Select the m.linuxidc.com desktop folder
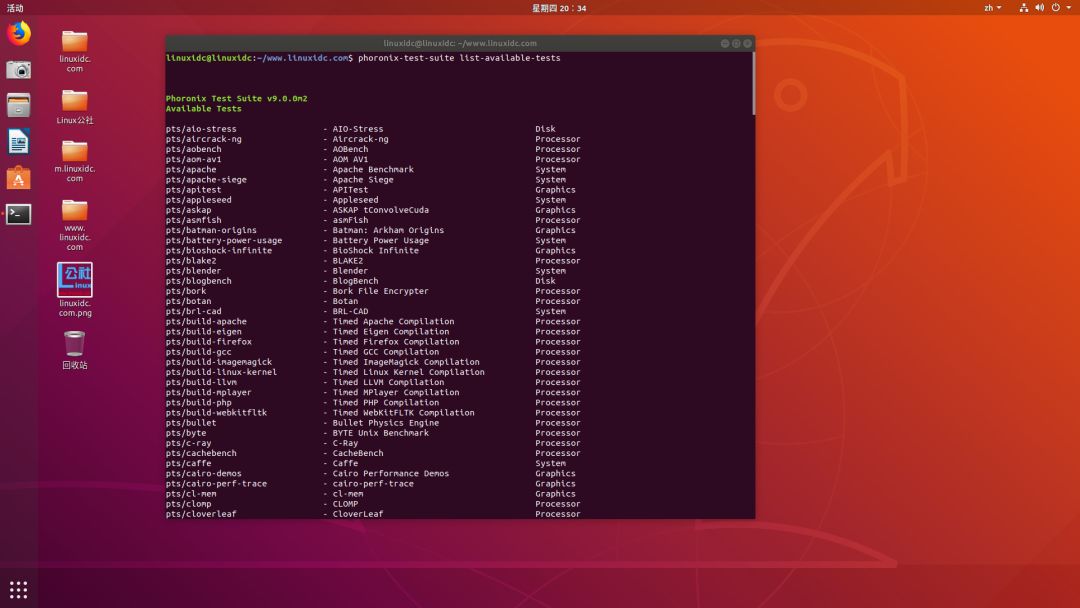 tap(74, 161)
